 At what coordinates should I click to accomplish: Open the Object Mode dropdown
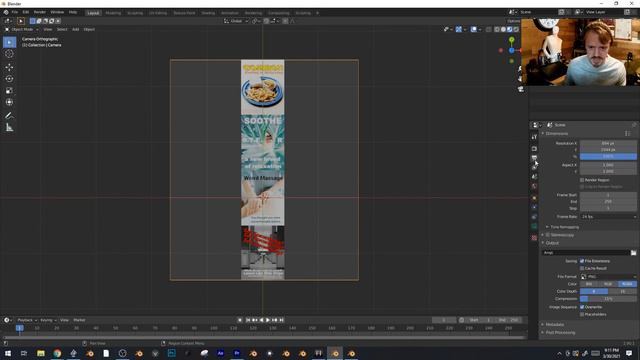(22, 29)
